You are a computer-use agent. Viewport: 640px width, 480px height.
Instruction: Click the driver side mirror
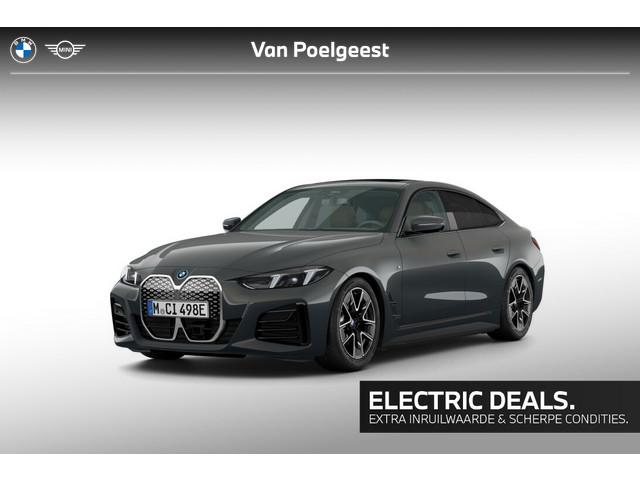click(x=427, y=224)
